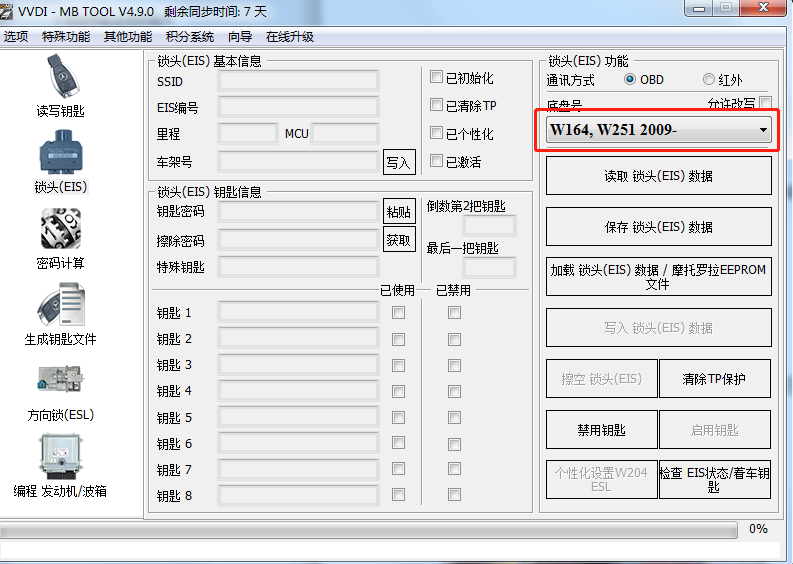The image size is (793, 564).
Task: Click the VVDI app icon in title bar
Action: (12, 10)
